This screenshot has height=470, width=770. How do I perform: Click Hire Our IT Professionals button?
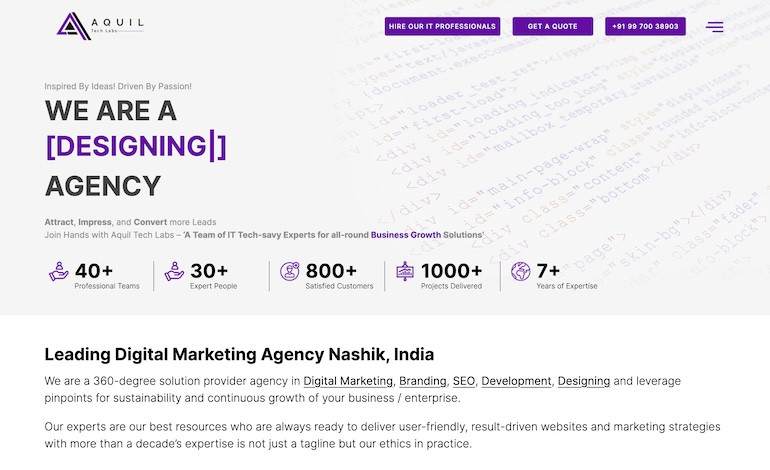[x=442, y=27]
